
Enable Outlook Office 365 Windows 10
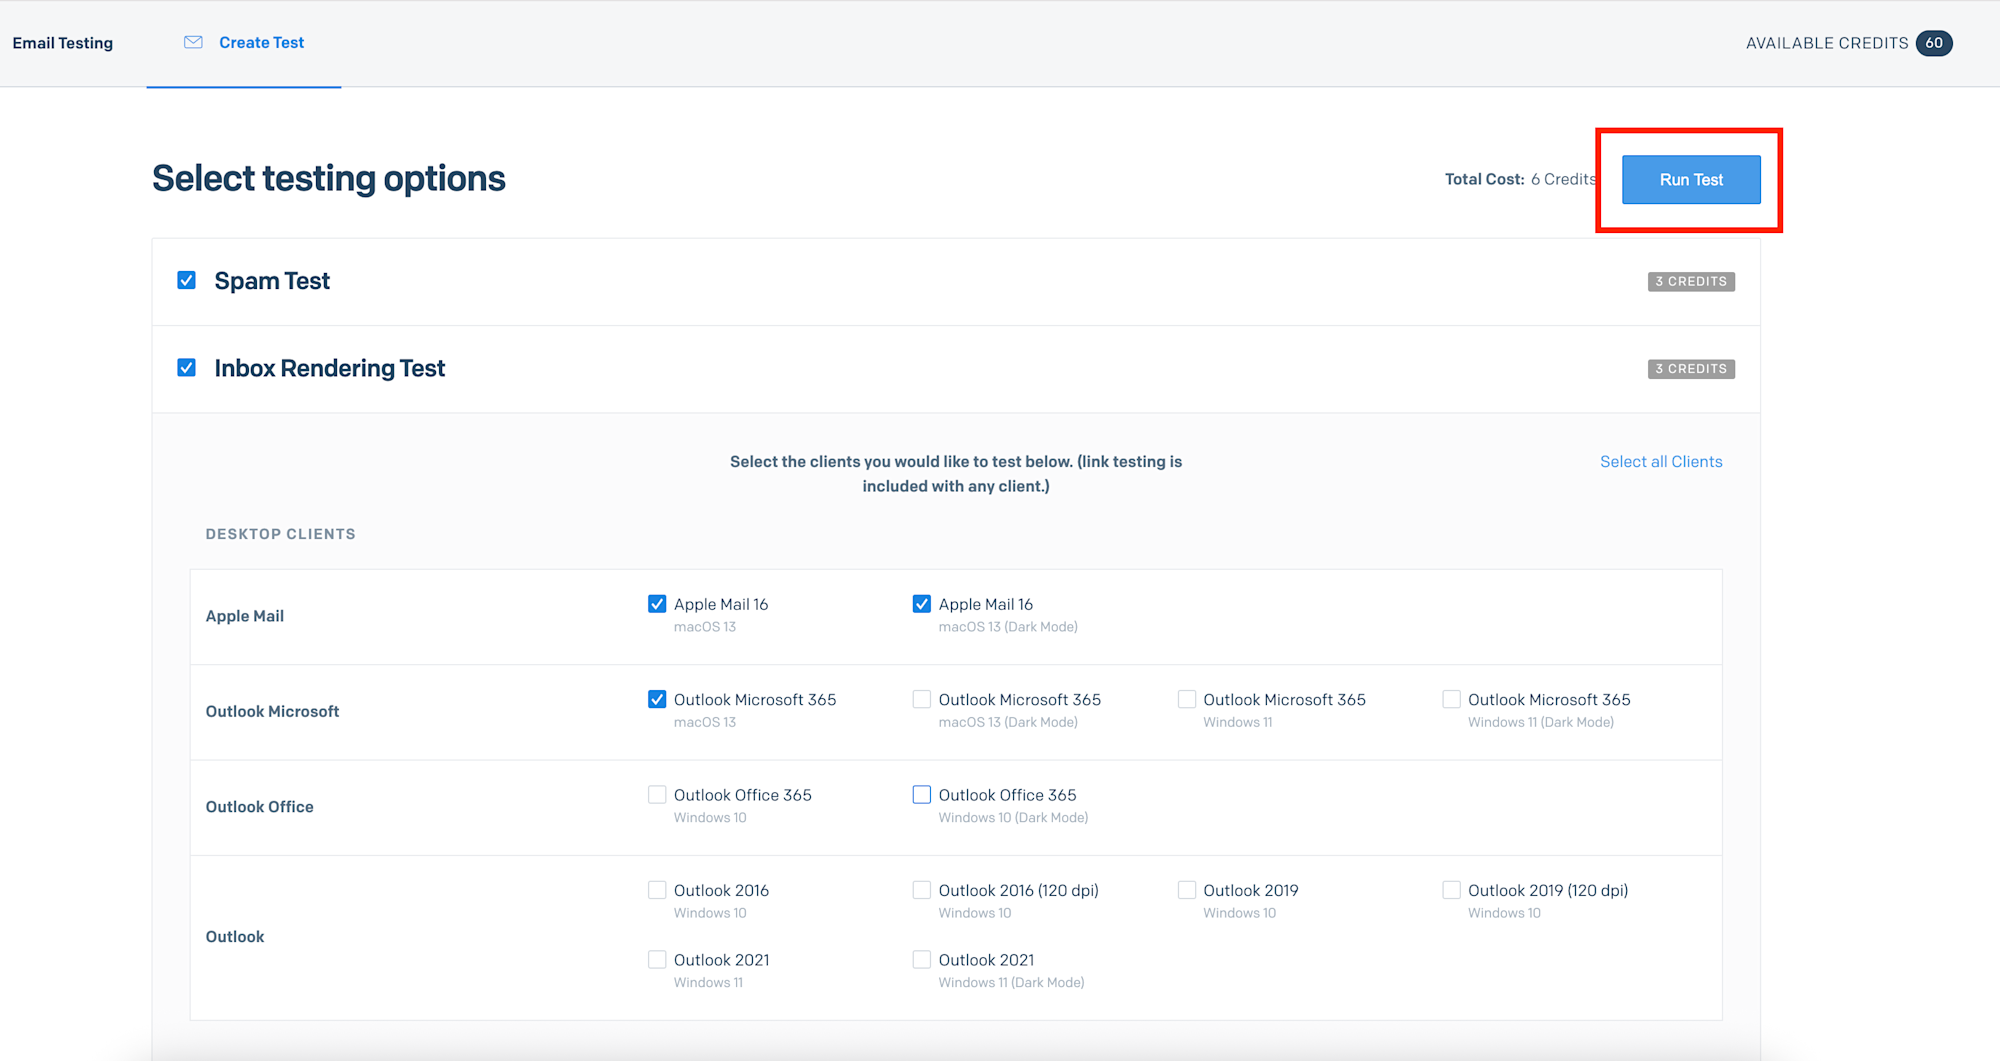(657, 795)
